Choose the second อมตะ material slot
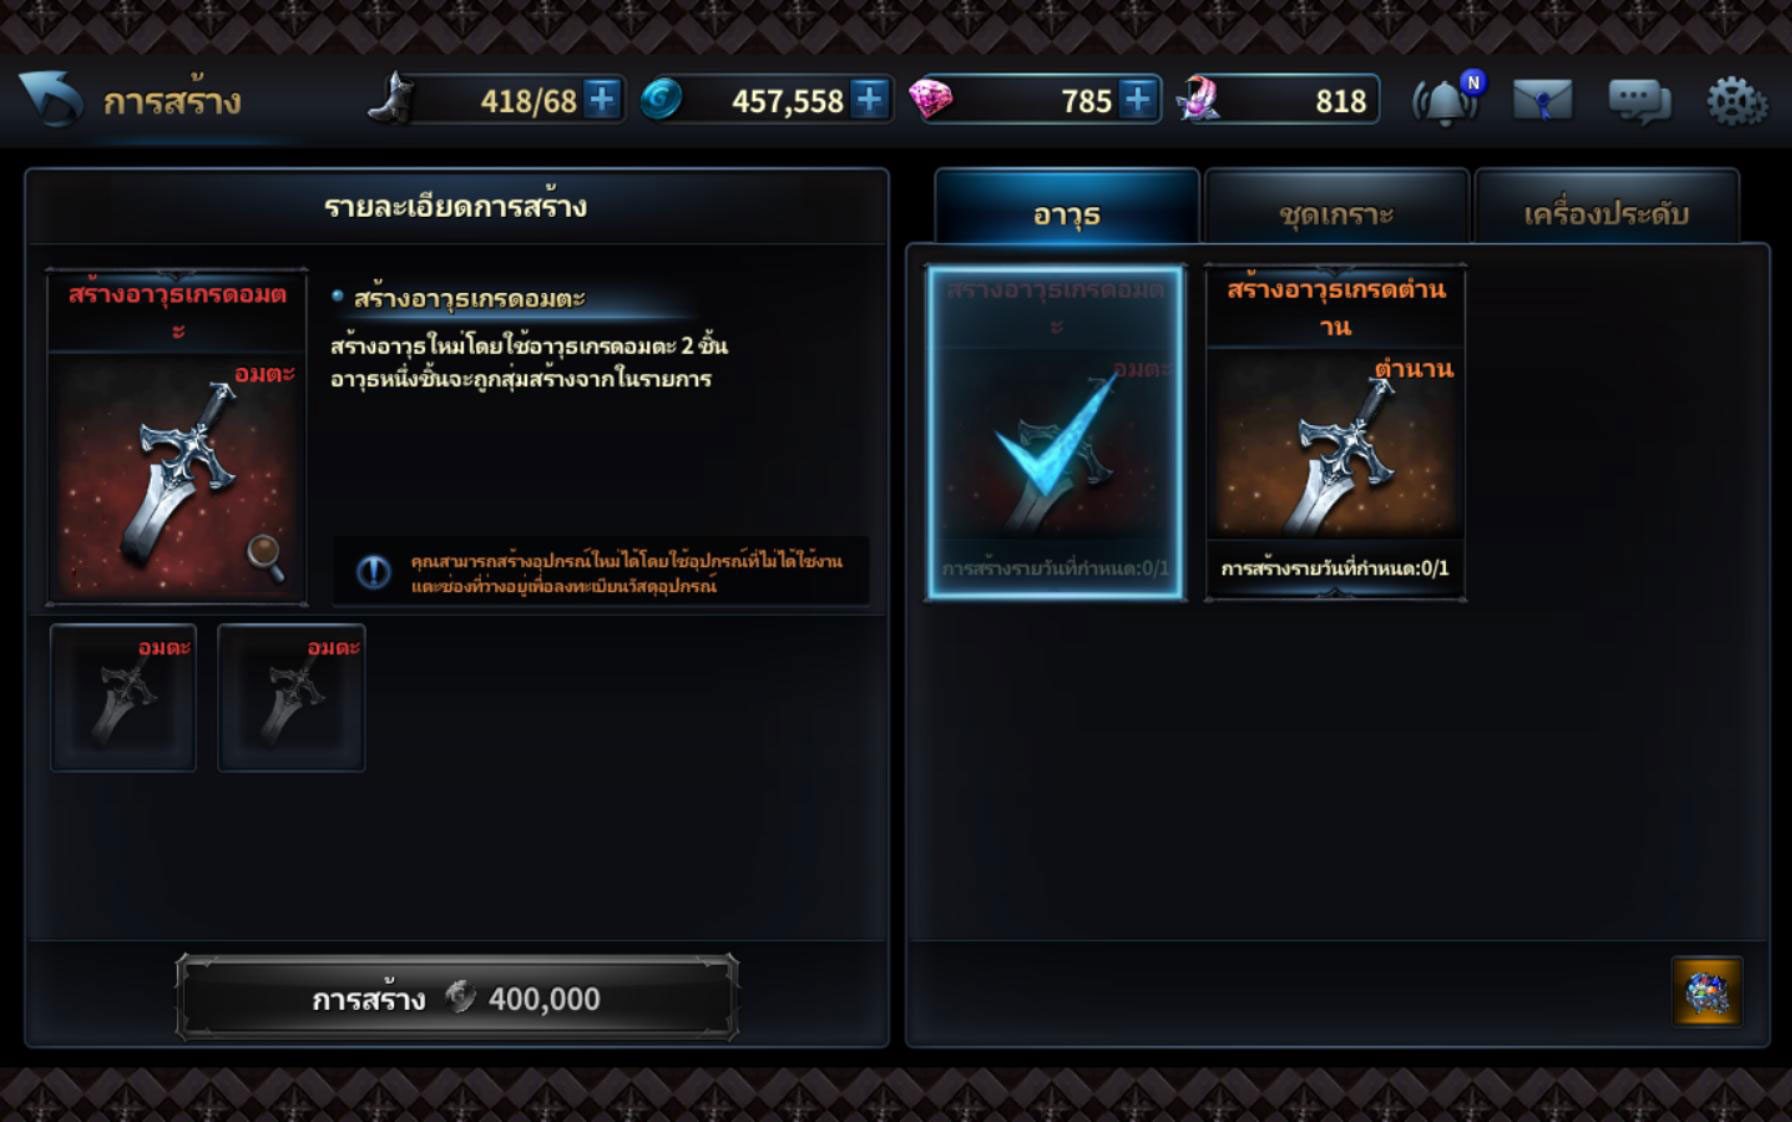The width and height of the screenshot is (1792, 1122). (291, 697)
